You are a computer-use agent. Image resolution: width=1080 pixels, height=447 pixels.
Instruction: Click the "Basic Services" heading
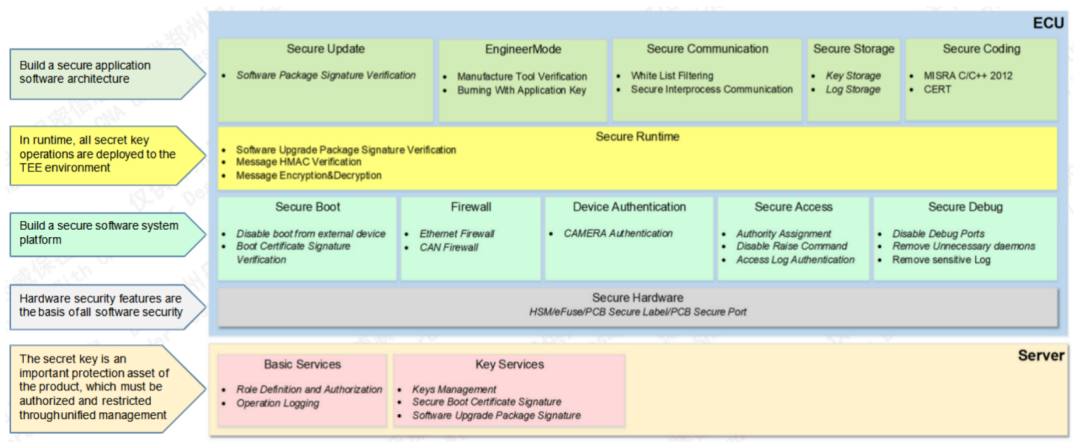(x=302, y=364)
